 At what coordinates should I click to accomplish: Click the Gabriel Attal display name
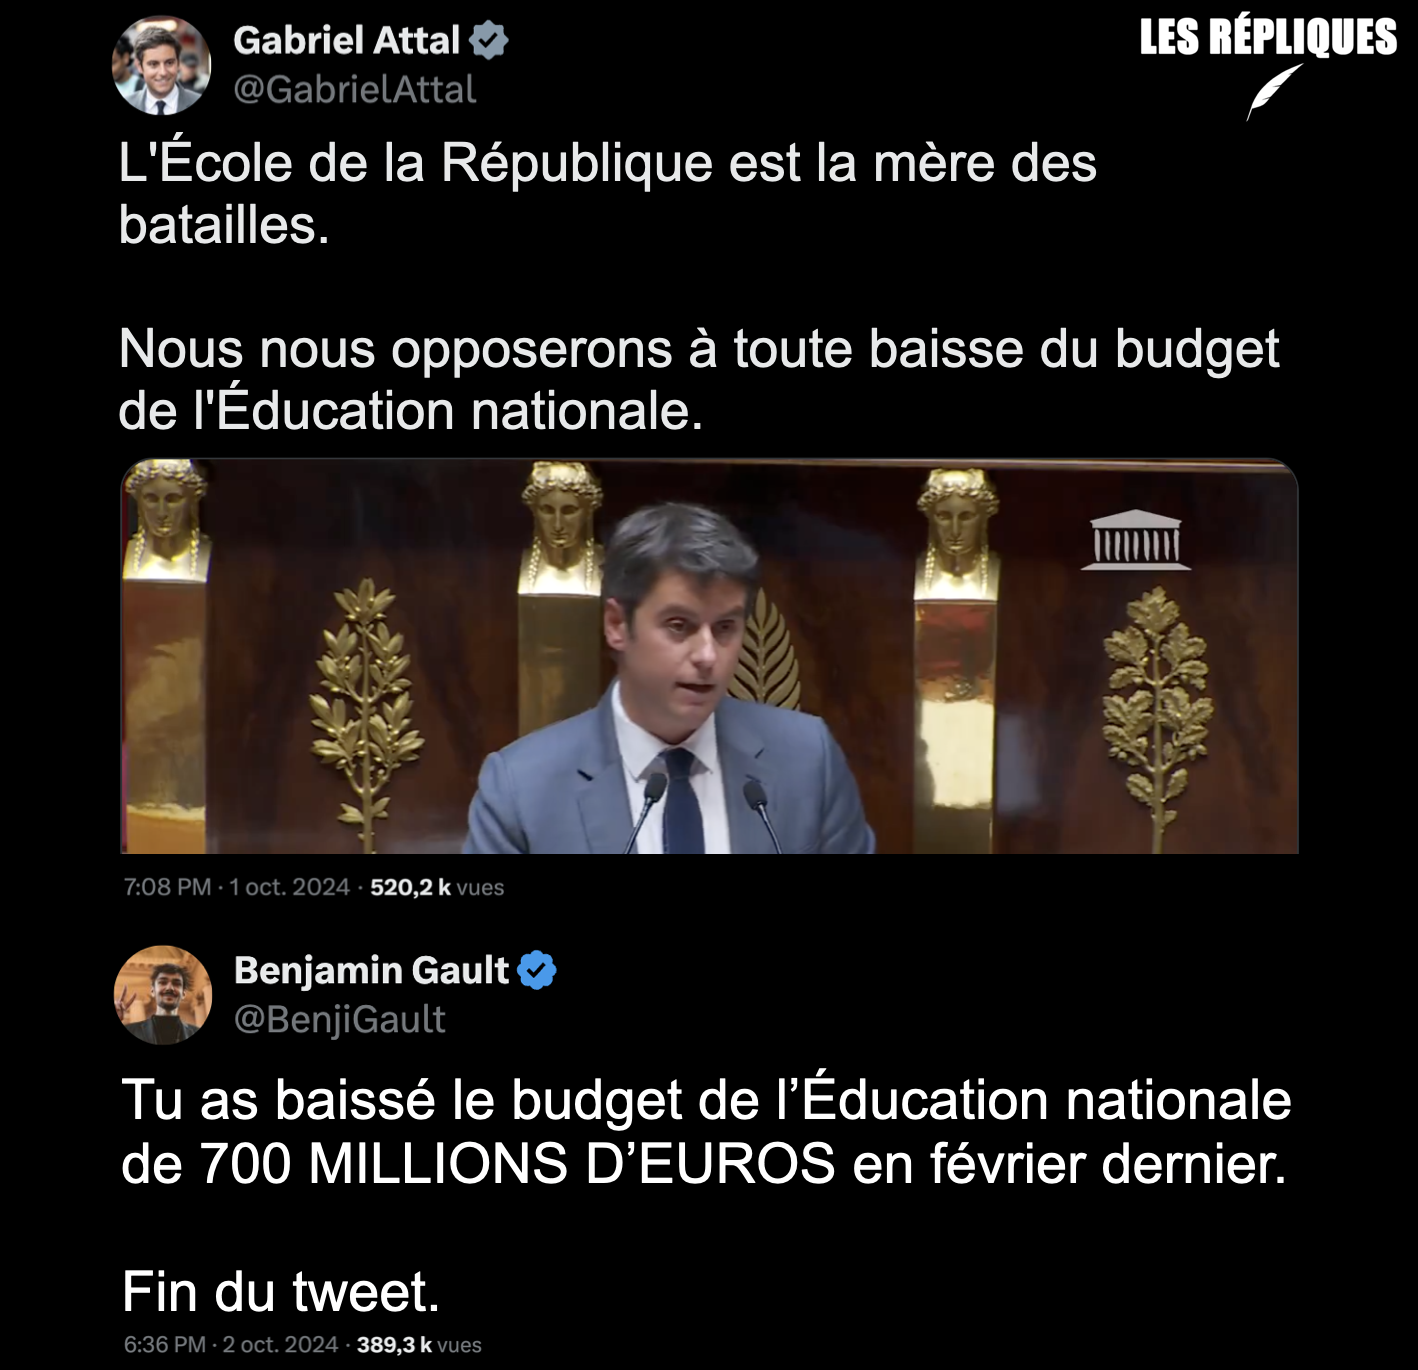347,40
